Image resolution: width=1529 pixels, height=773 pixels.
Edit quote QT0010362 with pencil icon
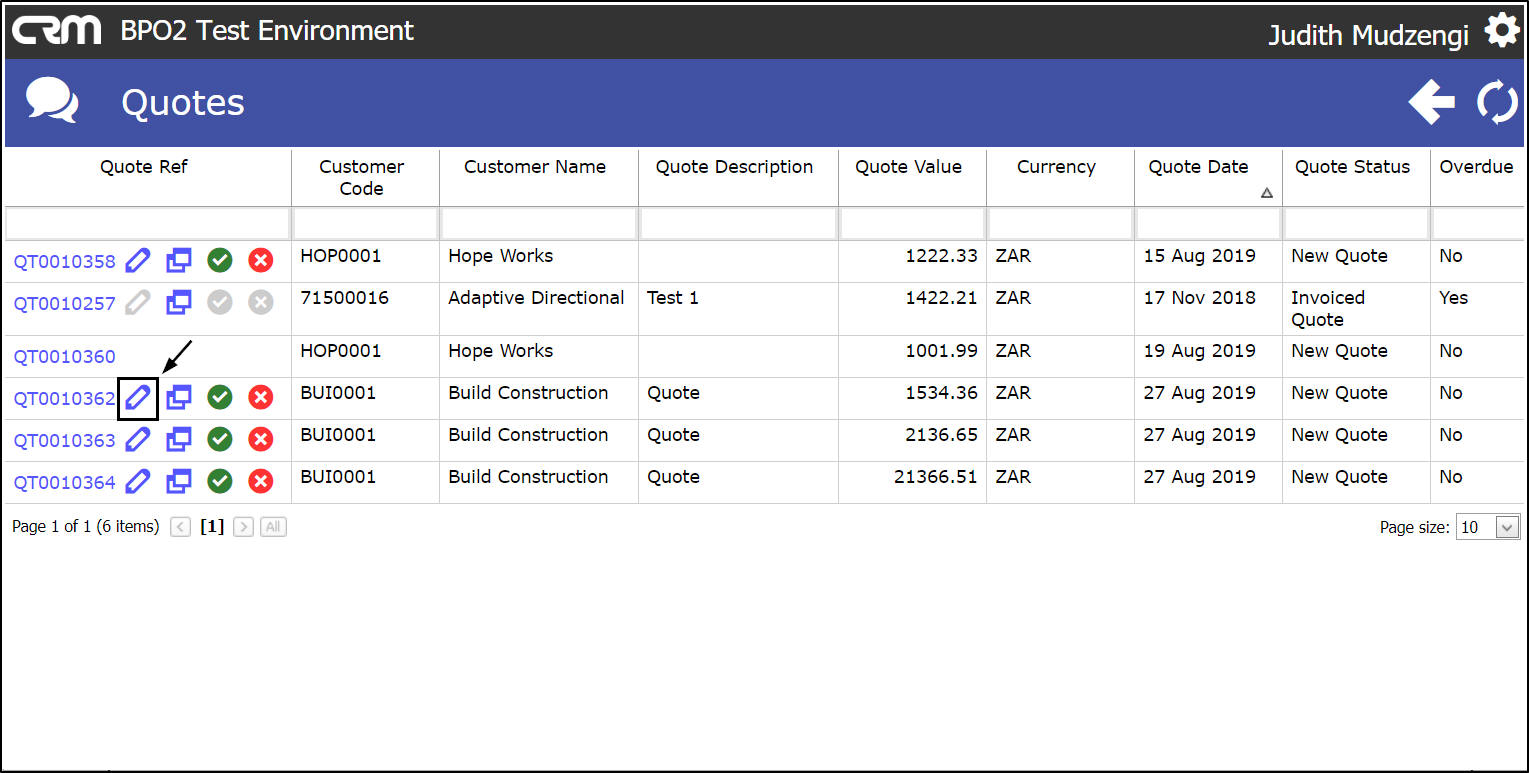point(138,398)
